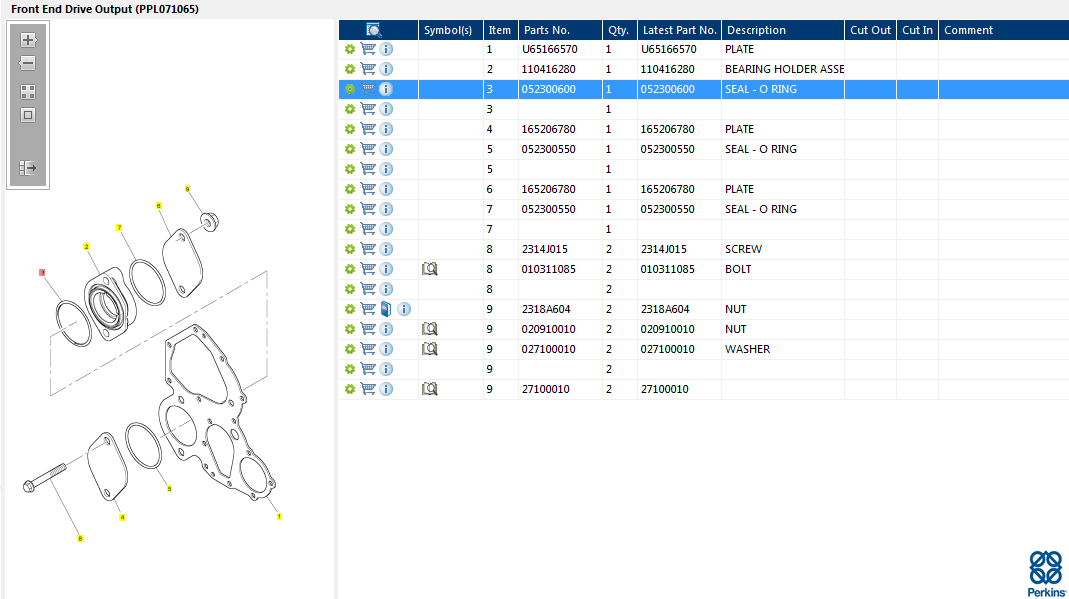The width and height of the screenshot is (1069, 599).
Task: Open symbol lookup for 027100010 WASHER
Action: click(x=430, y=349)
